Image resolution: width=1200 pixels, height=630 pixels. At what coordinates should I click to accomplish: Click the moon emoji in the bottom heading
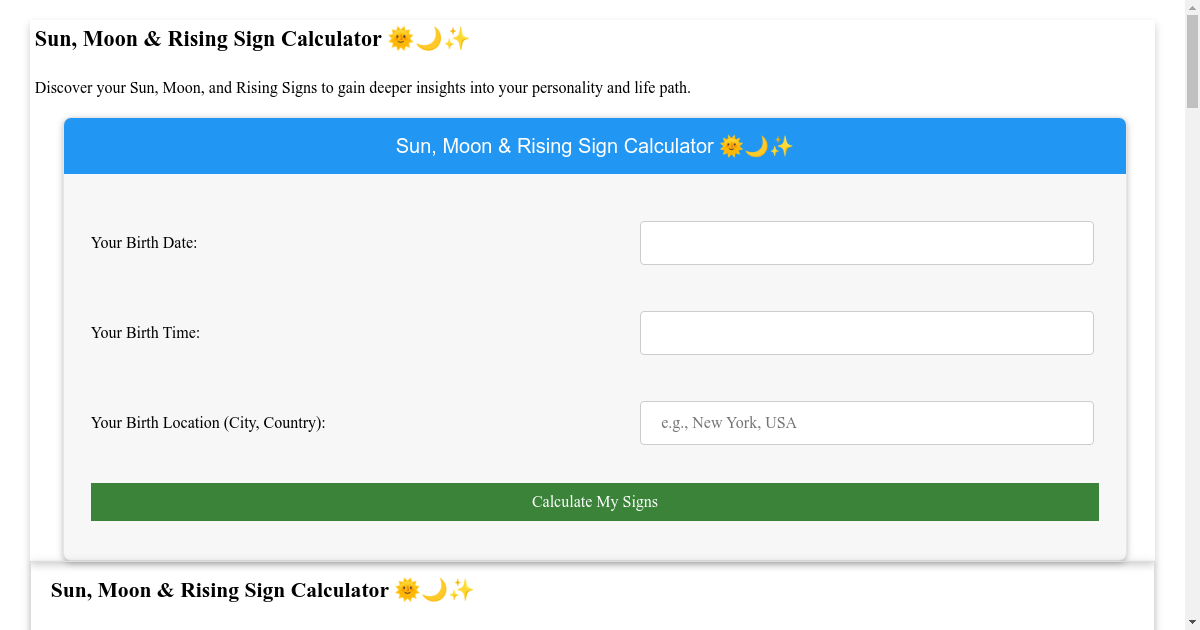click(x=434, y=590)
